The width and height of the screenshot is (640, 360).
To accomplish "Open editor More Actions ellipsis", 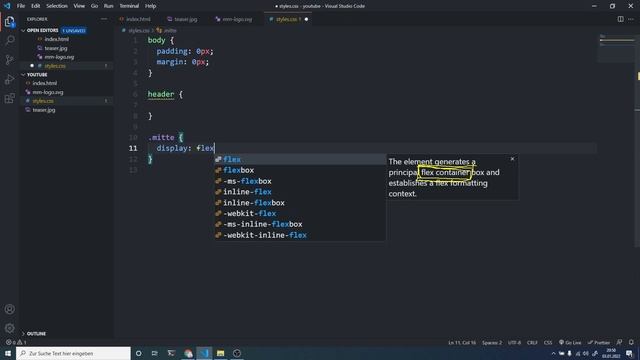I will click(x=631, y=19).
